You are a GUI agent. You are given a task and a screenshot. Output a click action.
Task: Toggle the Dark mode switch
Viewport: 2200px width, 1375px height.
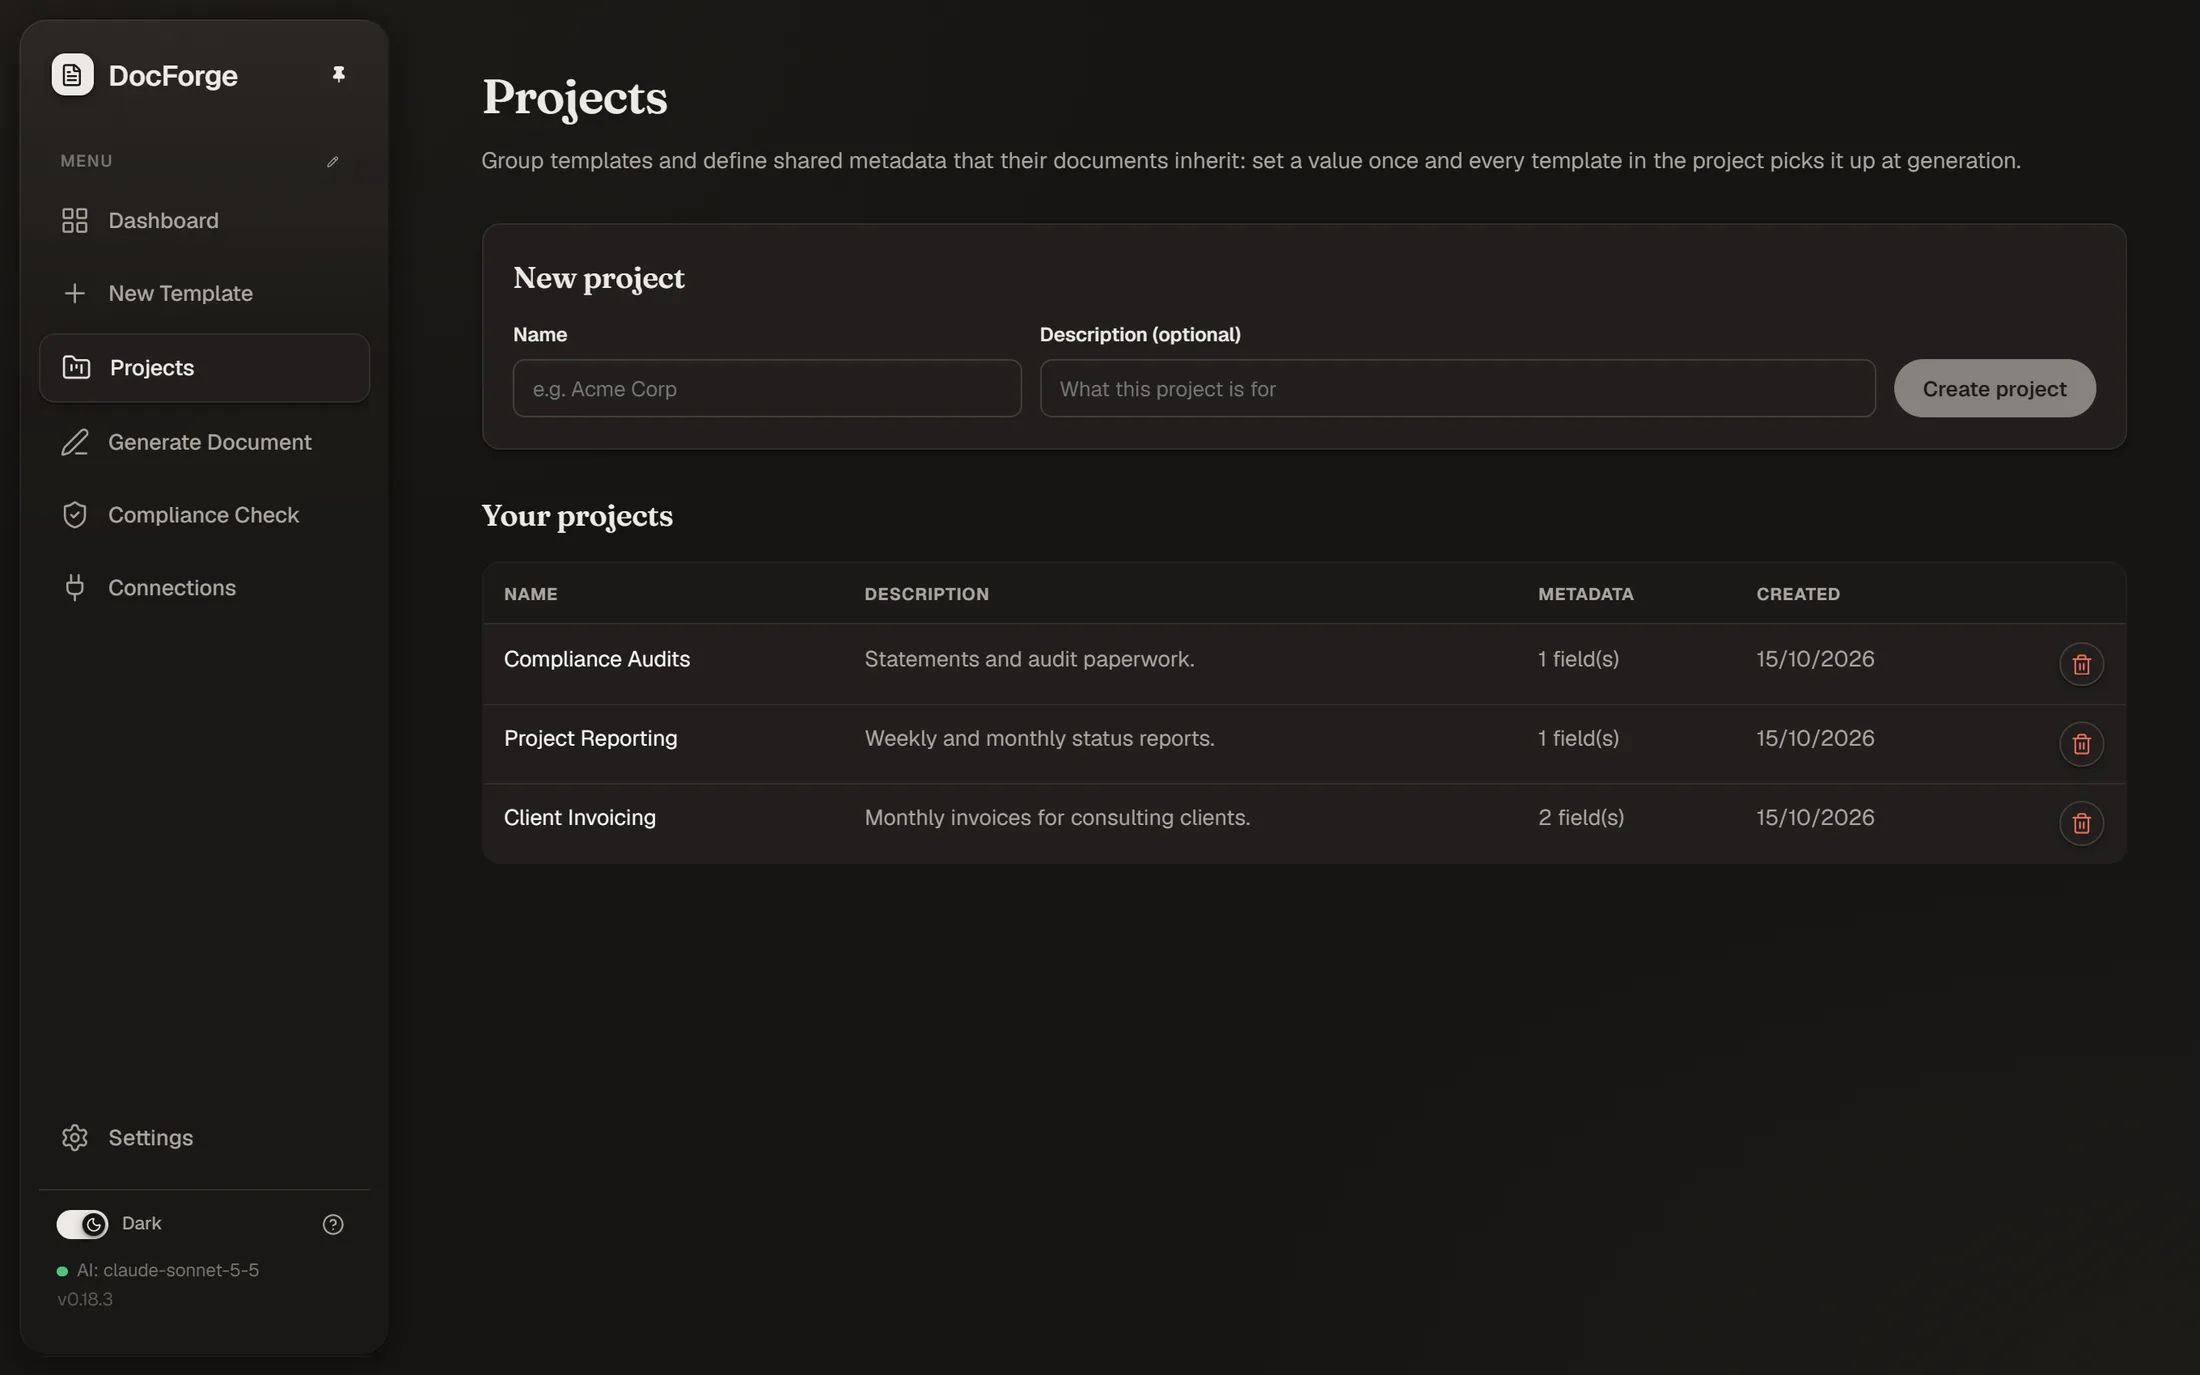click(82, 1225)
